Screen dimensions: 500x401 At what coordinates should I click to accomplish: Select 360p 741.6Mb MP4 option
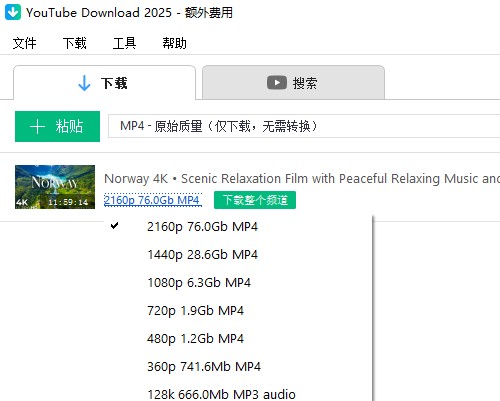(238, 367)
